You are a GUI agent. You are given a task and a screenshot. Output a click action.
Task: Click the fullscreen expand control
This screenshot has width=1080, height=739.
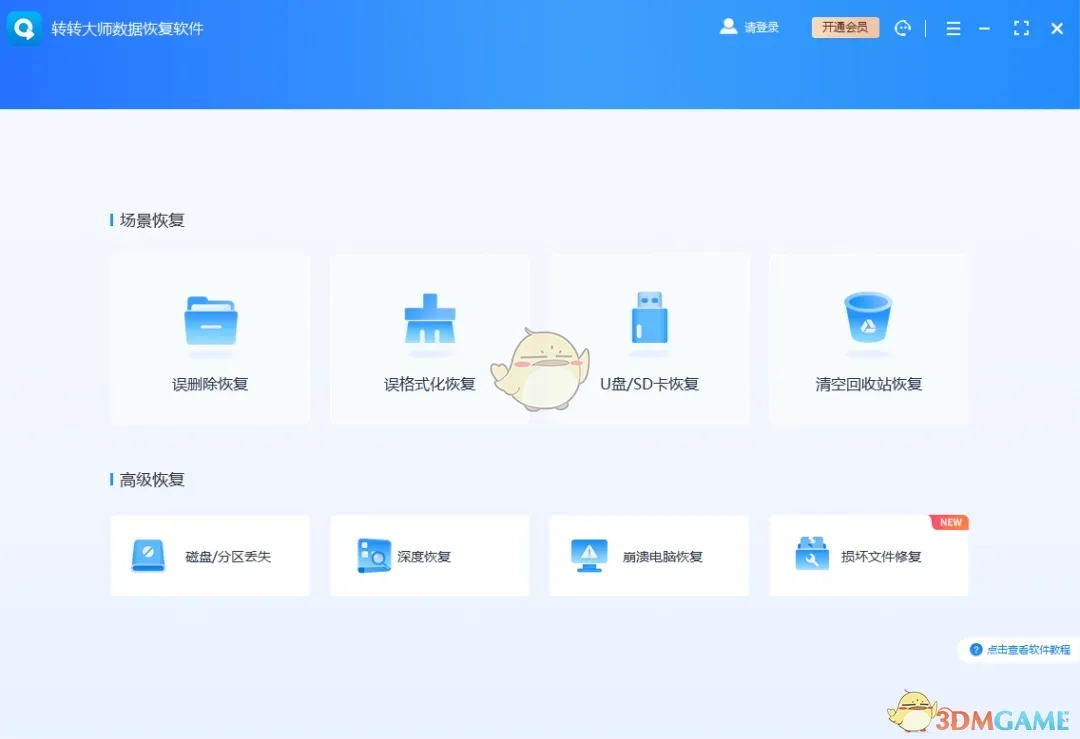pyautogui.click(x=1021, y=28)
